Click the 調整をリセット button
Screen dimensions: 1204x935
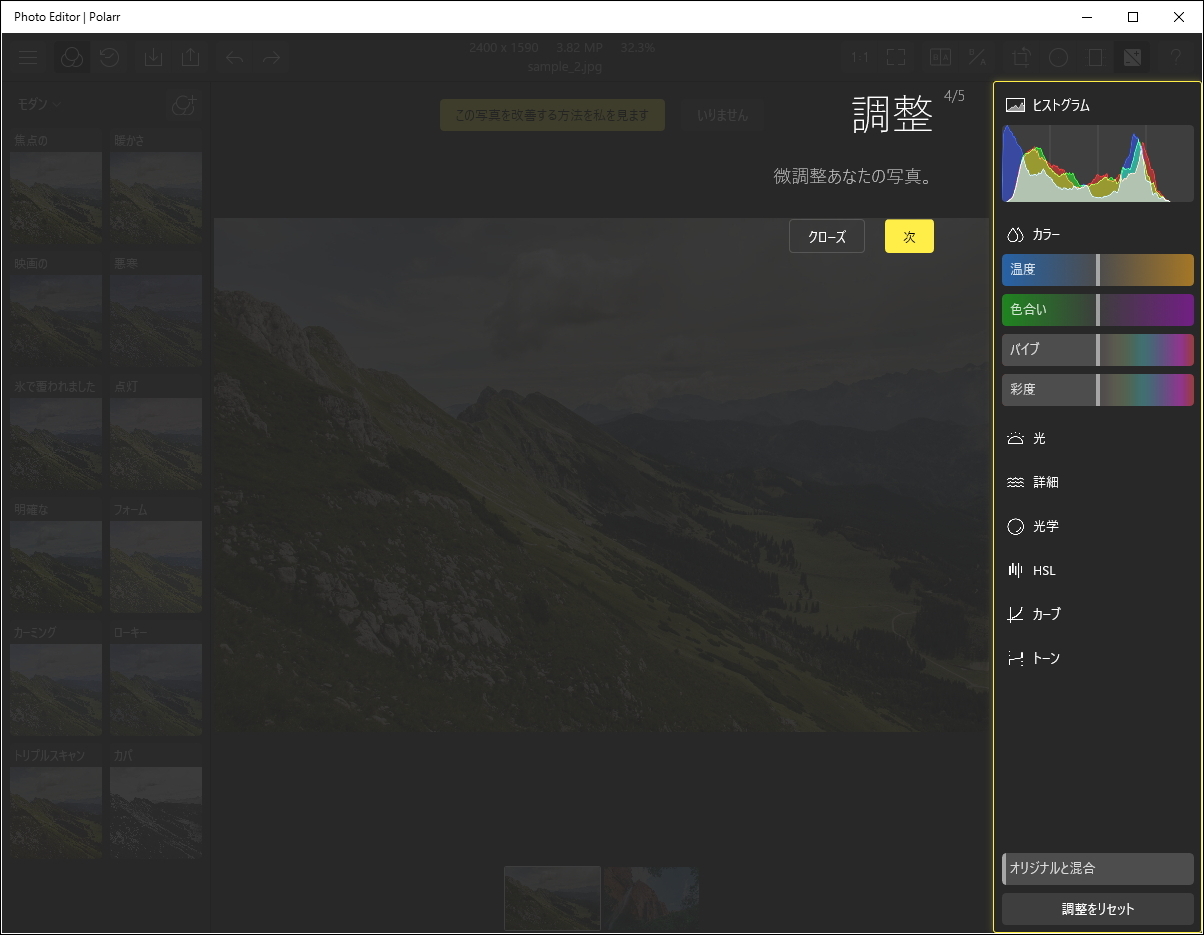1098,909
